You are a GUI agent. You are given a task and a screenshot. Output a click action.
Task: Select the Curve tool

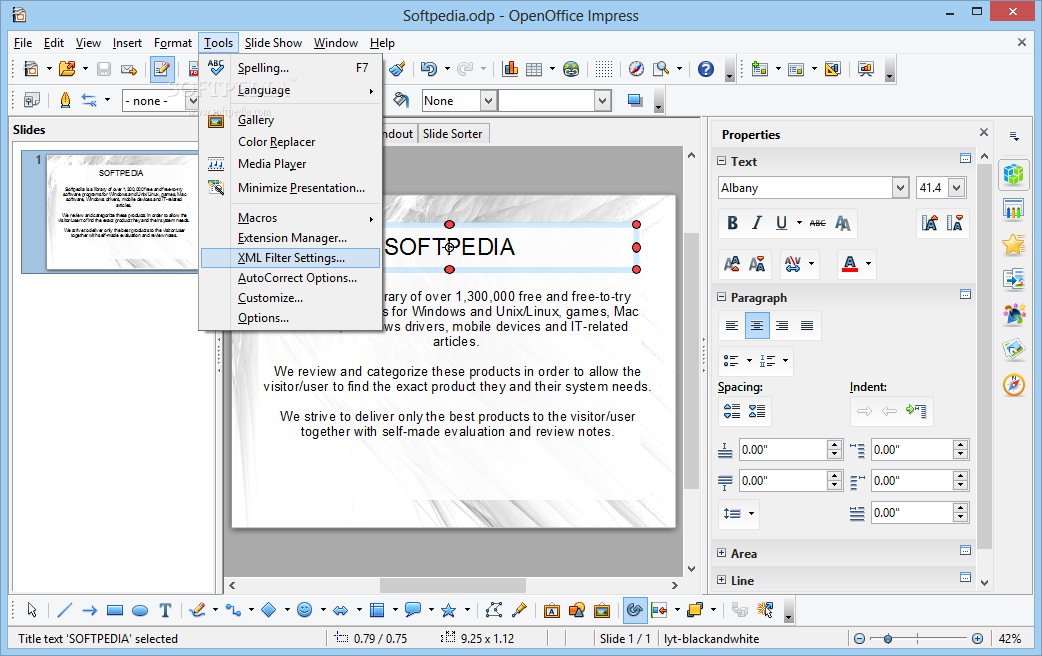pos(197,610)
